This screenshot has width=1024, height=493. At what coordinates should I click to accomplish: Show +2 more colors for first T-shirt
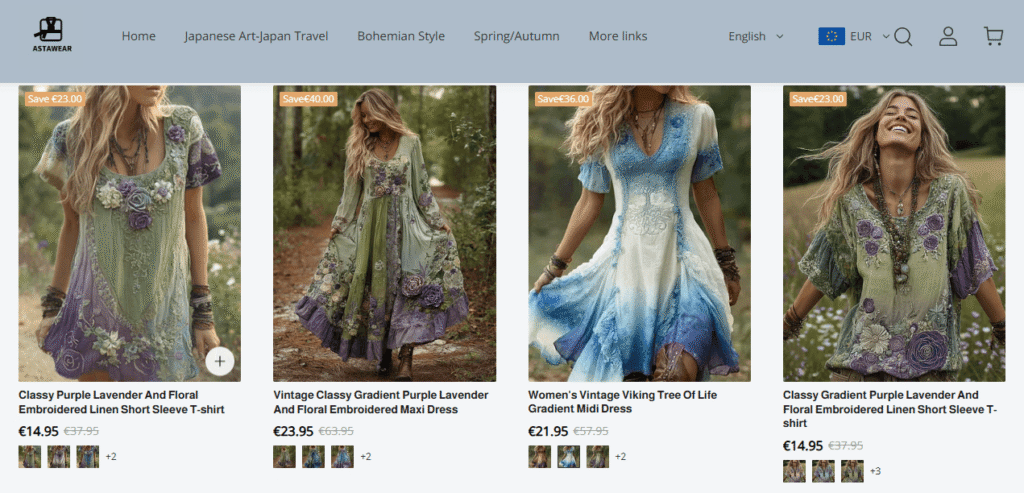111,456
